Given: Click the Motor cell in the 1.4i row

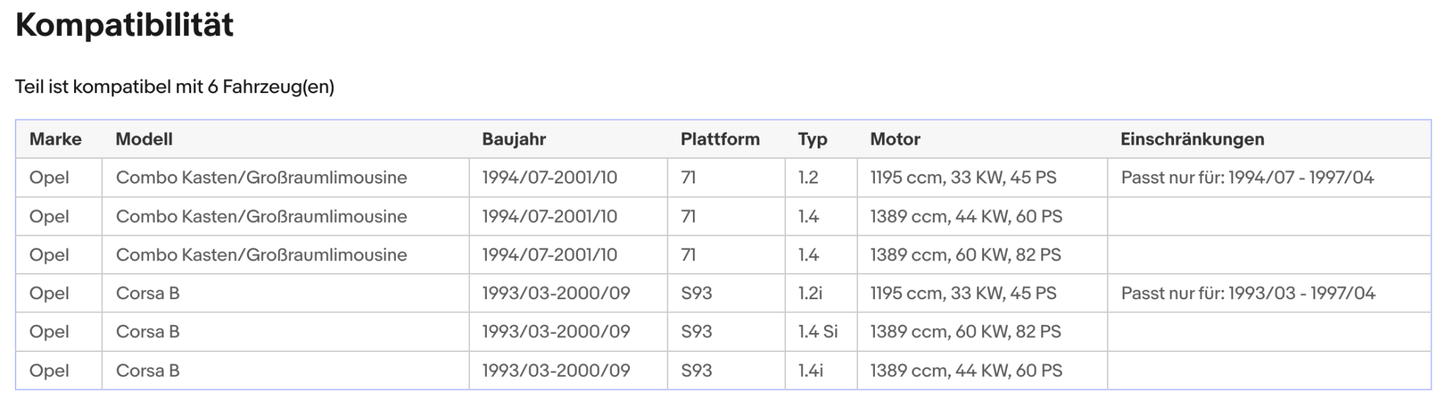Looking at the screenshot, I should tap(966, 371).
